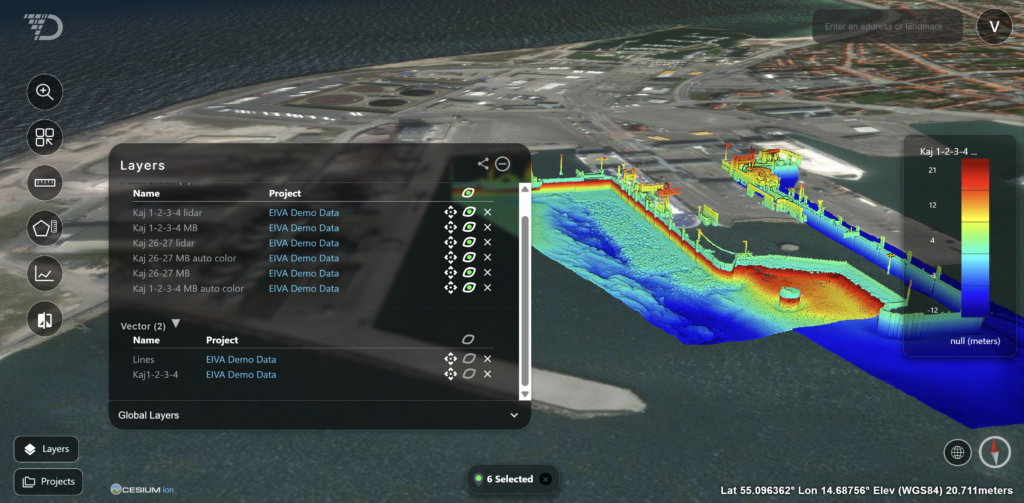Click the app logo in top corner
Screen dimensions: 1024x503
point(43,26)
